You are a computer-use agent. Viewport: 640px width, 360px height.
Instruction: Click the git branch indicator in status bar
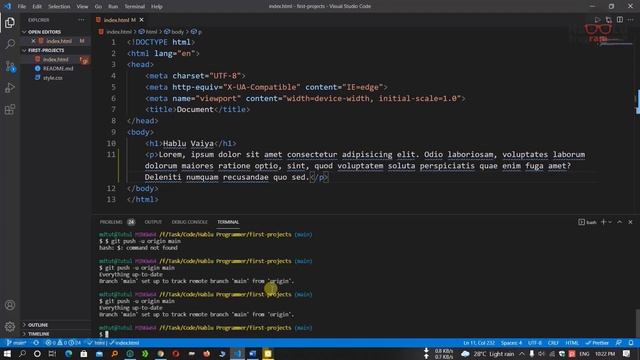16,343
